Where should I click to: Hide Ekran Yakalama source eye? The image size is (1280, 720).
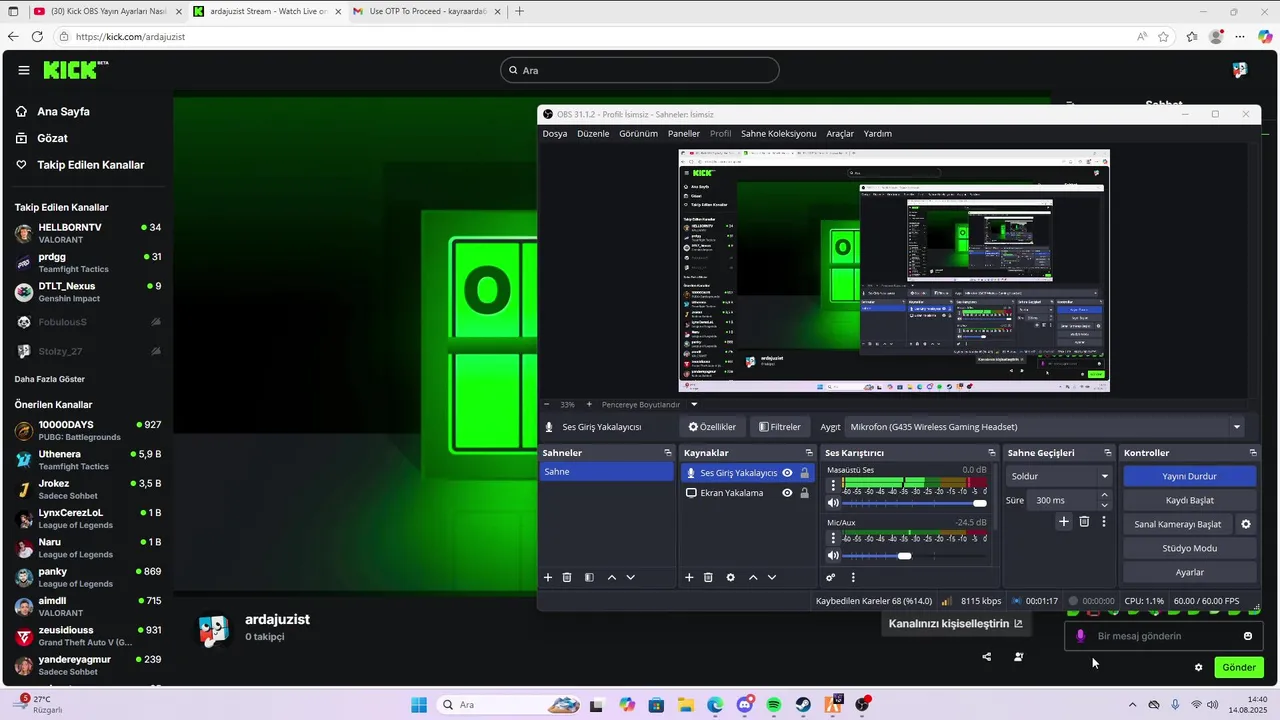(x=787, y=493)
